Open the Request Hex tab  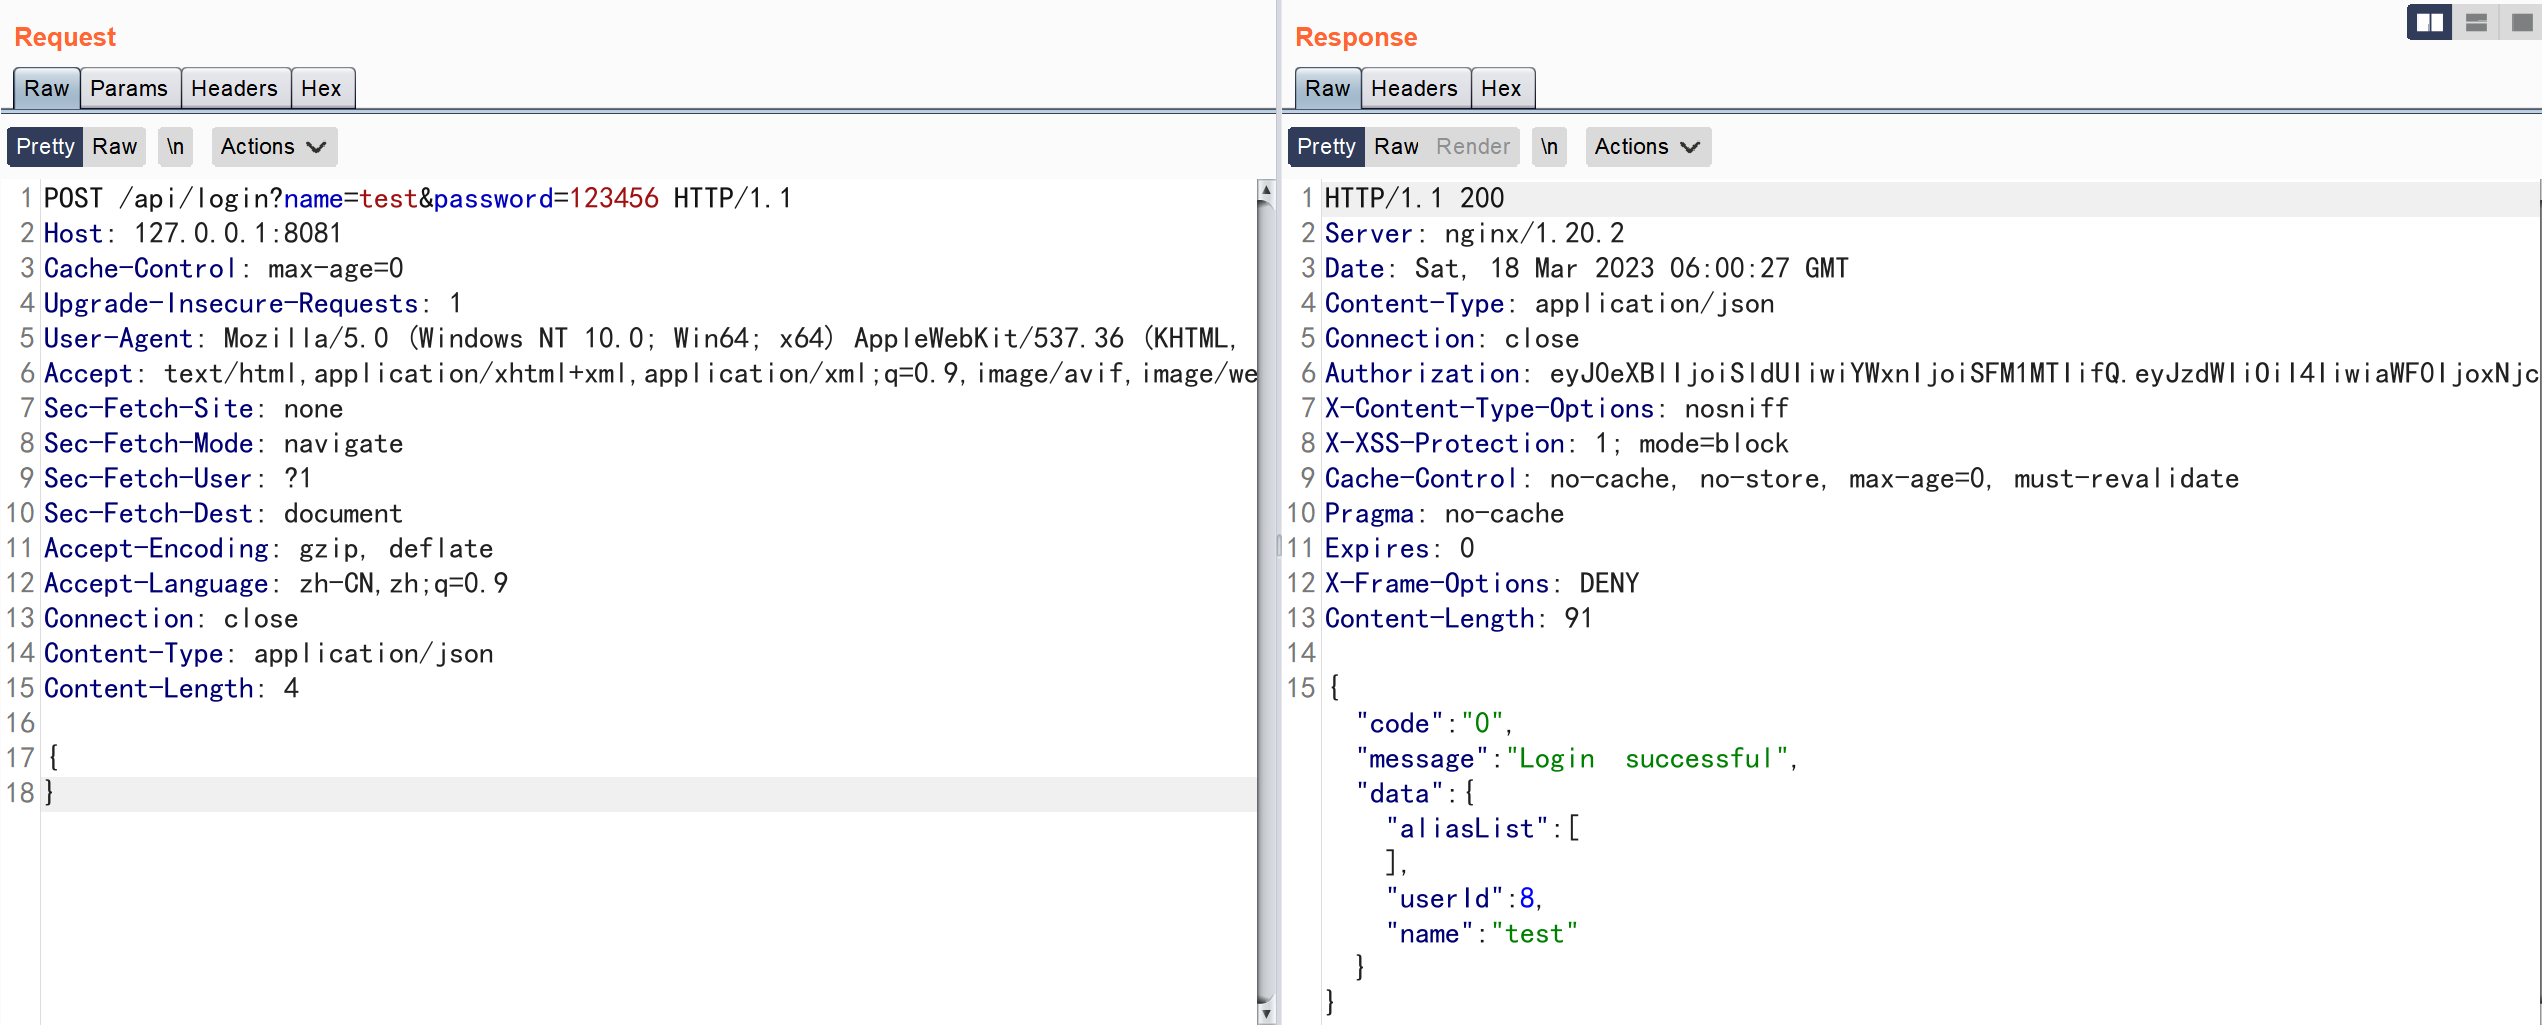321,88
